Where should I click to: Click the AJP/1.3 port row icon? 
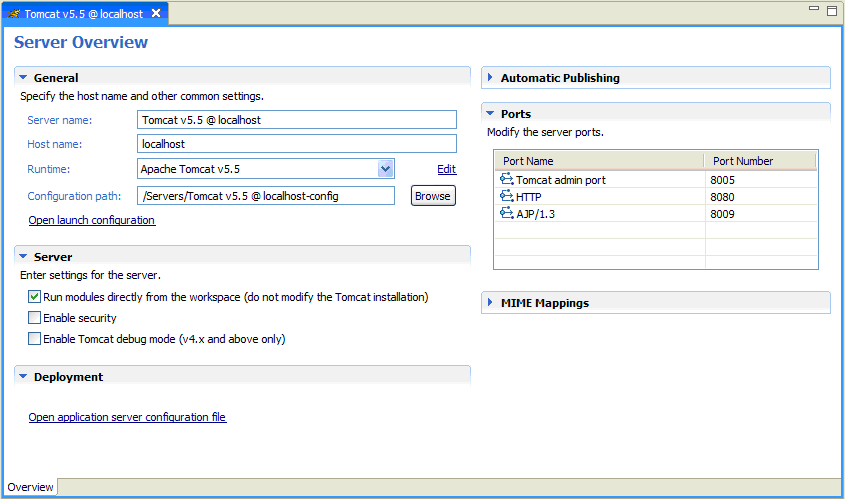pos(507,213)
